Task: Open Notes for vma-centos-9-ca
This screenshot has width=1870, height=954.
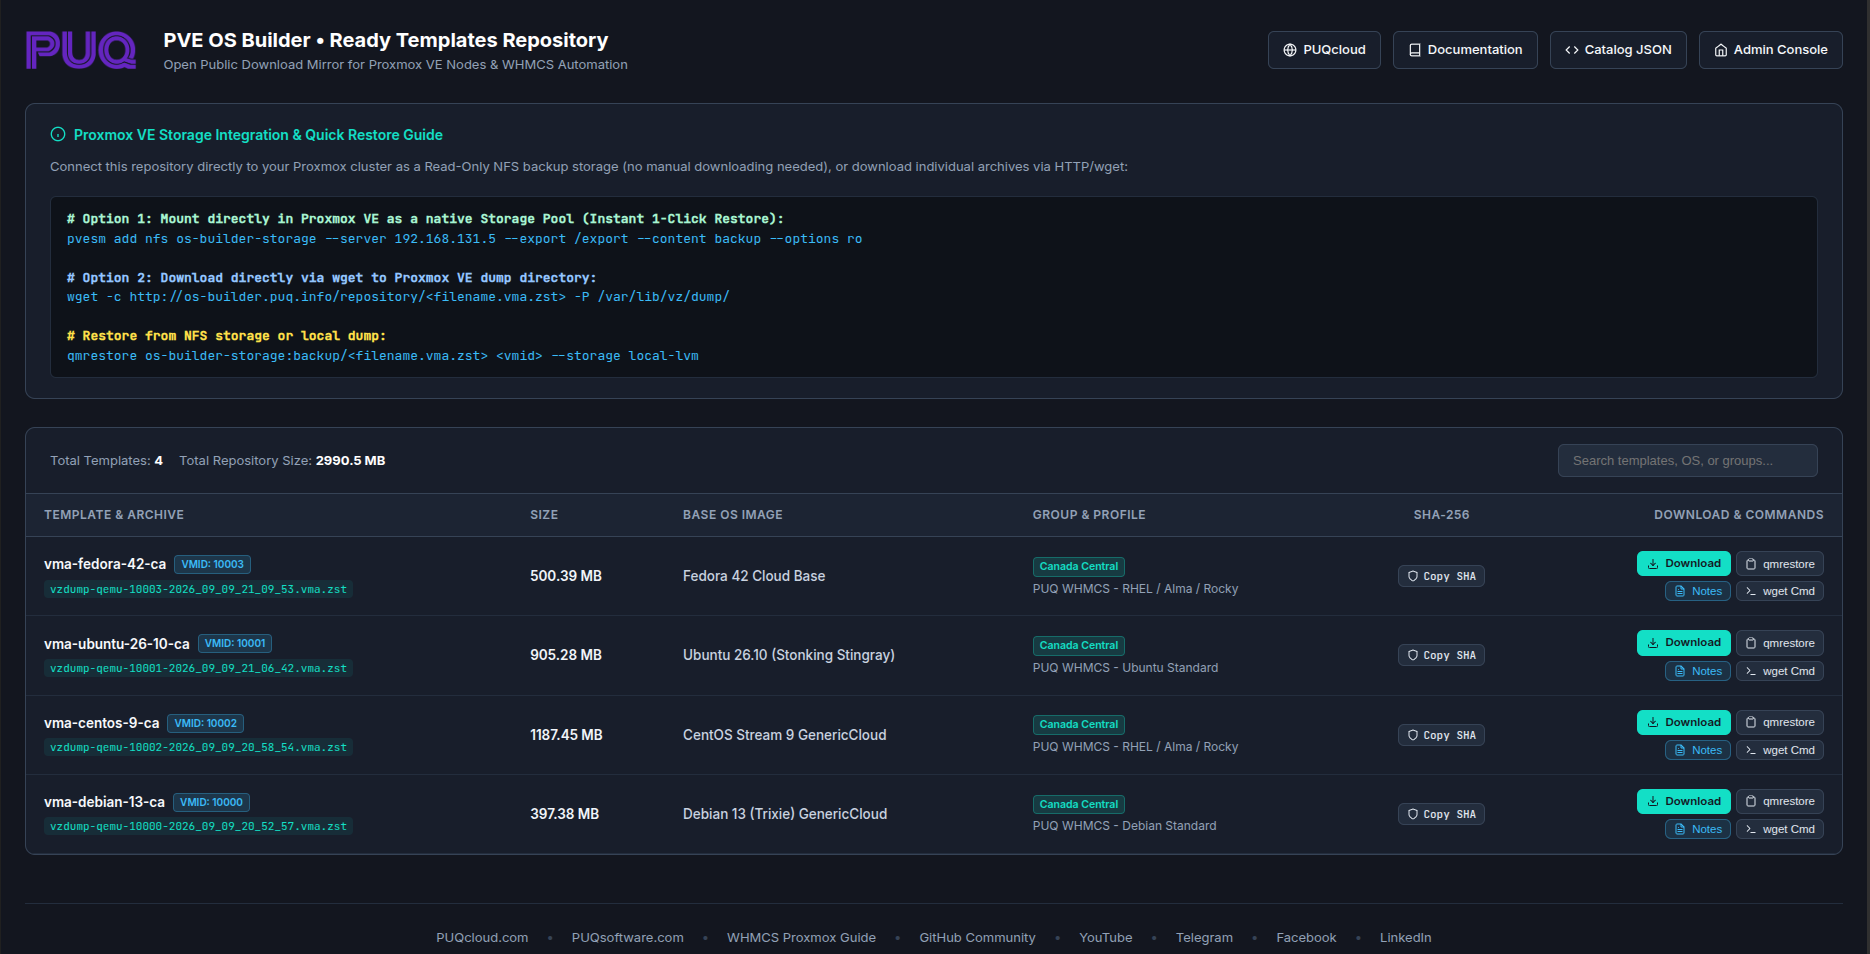Action: [x=1698, y=750]
